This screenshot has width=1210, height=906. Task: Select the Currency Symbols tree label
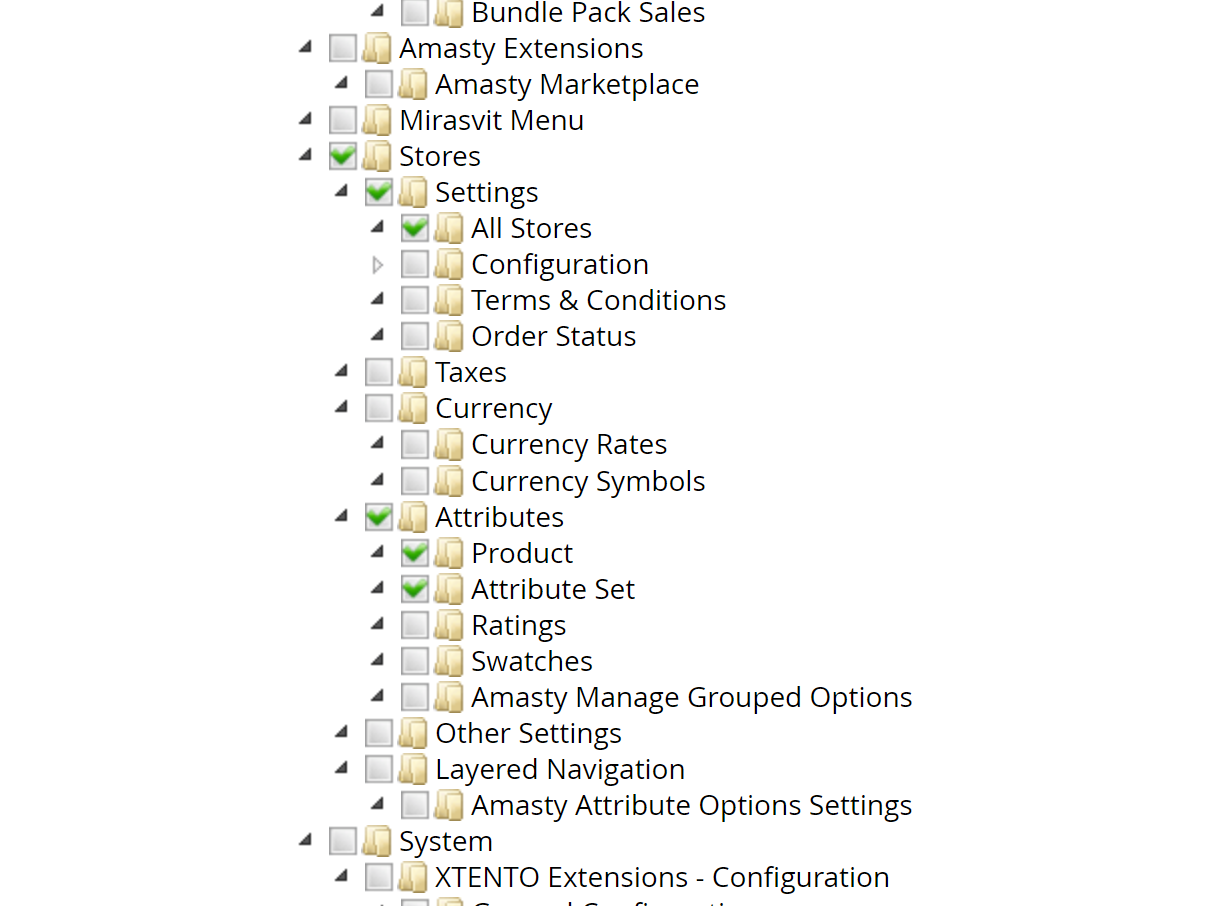pos(588,481)
